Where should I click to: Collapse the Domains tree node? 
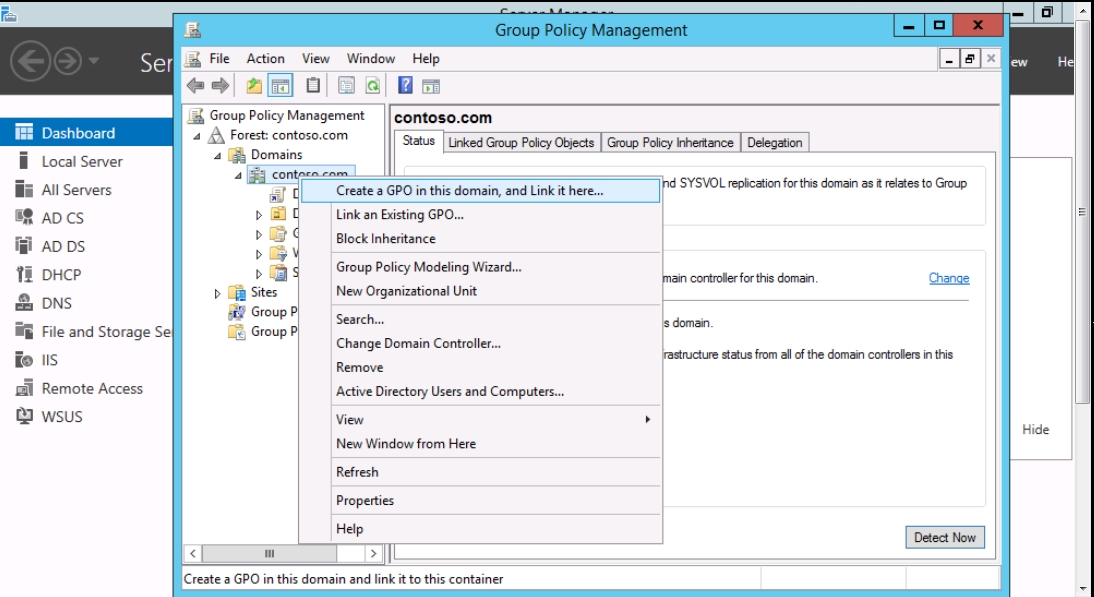coord(217,155)
